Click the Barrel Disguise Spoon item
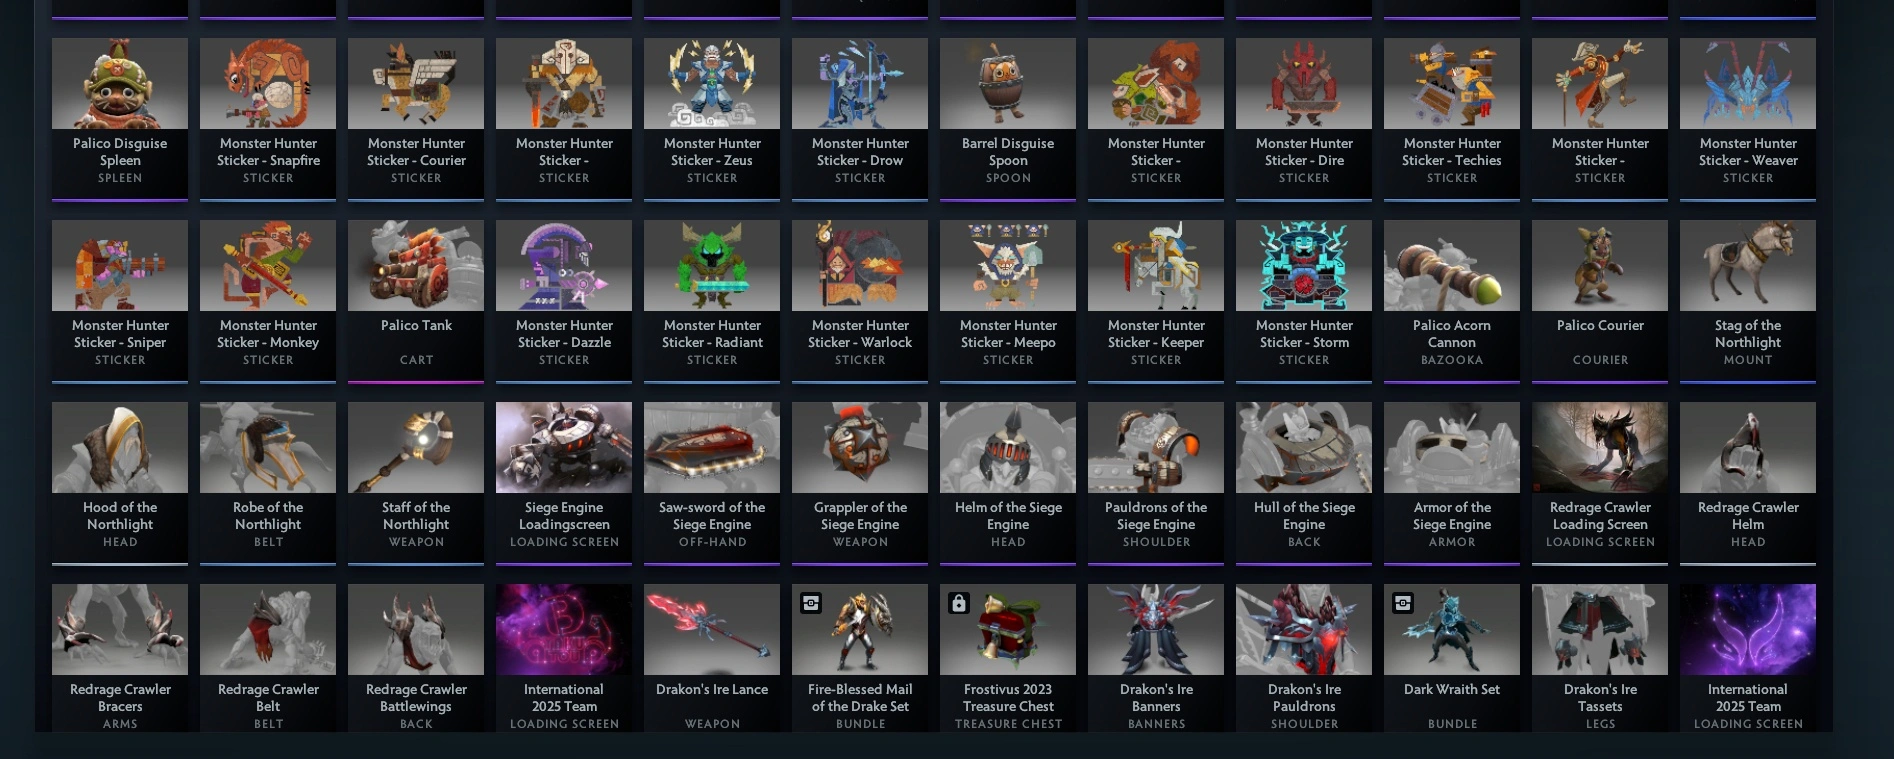 tap(1008, 119)
